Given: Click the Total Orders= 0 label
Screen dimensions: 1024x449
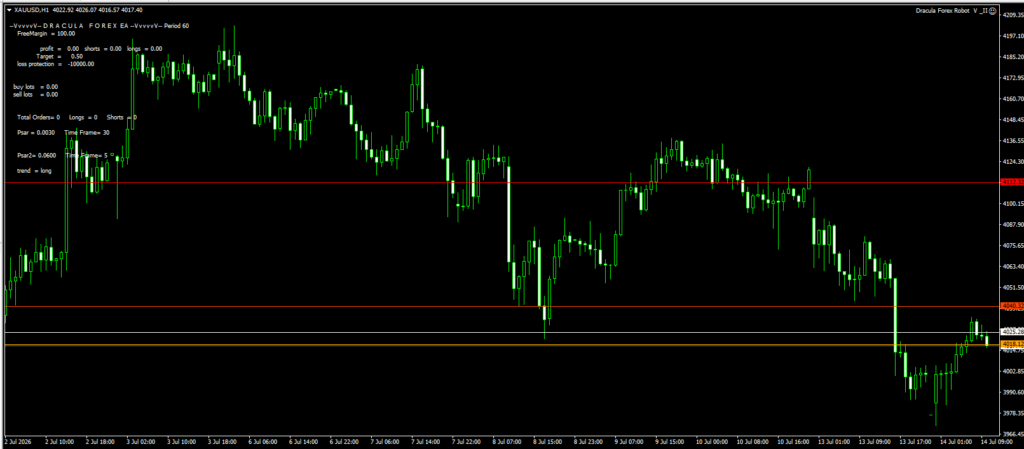Looking at the screenshot, I should (x=39, y=117).
